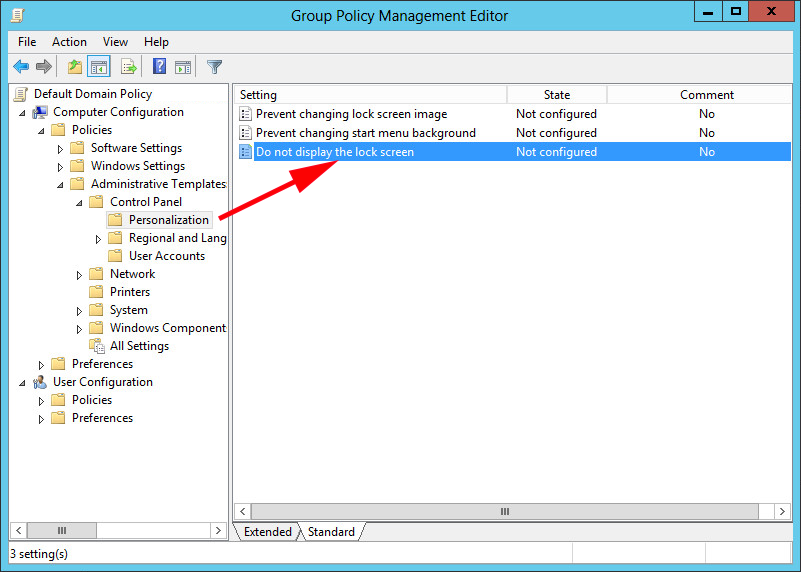Screen dimensions: 801x572
Task: Click the All Settings folder icon
Action: click(x=97, y=346)
